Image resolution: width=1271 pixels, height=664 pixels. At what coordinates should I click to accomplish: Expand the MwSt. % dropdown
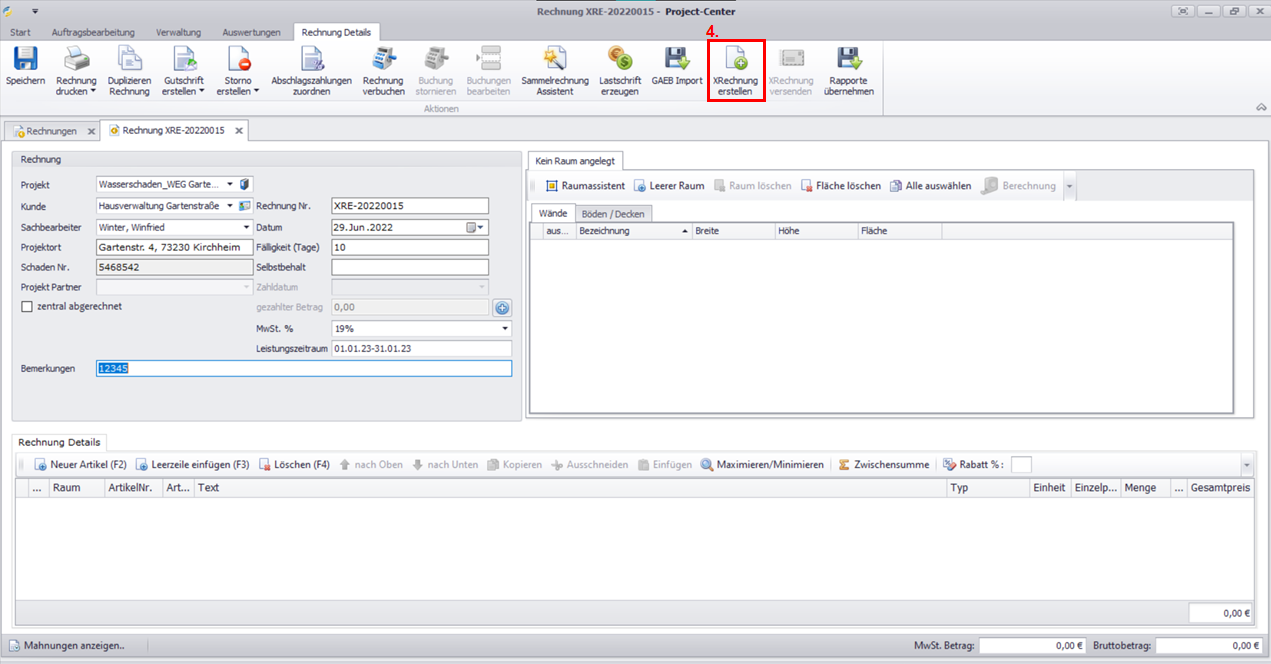[504, 328]
